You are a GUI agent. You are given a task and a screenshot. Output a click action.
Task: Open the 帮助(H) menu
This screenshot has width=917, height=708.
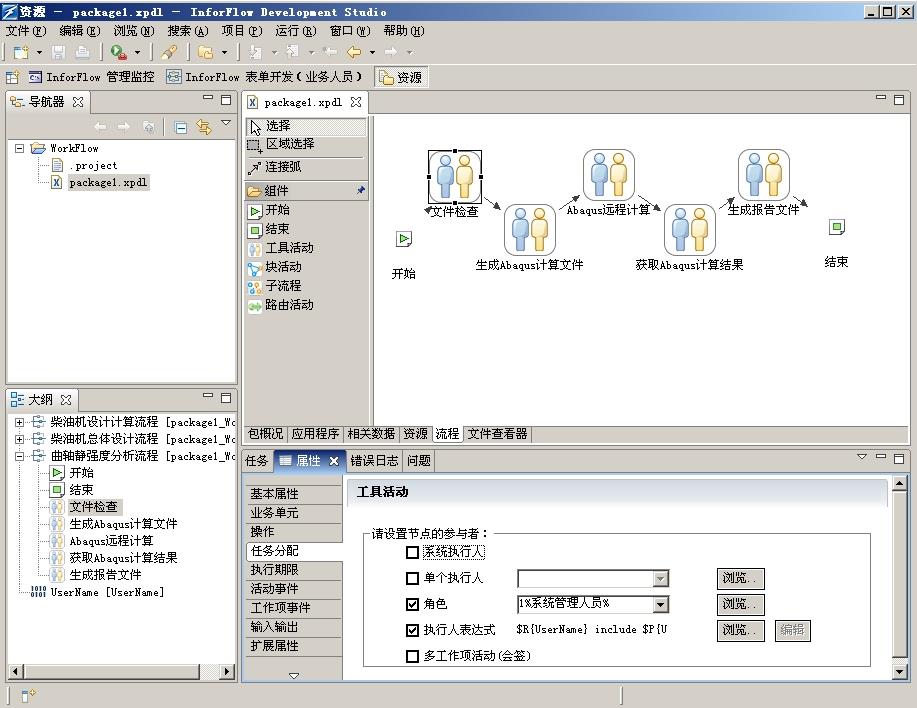(404, 30)
